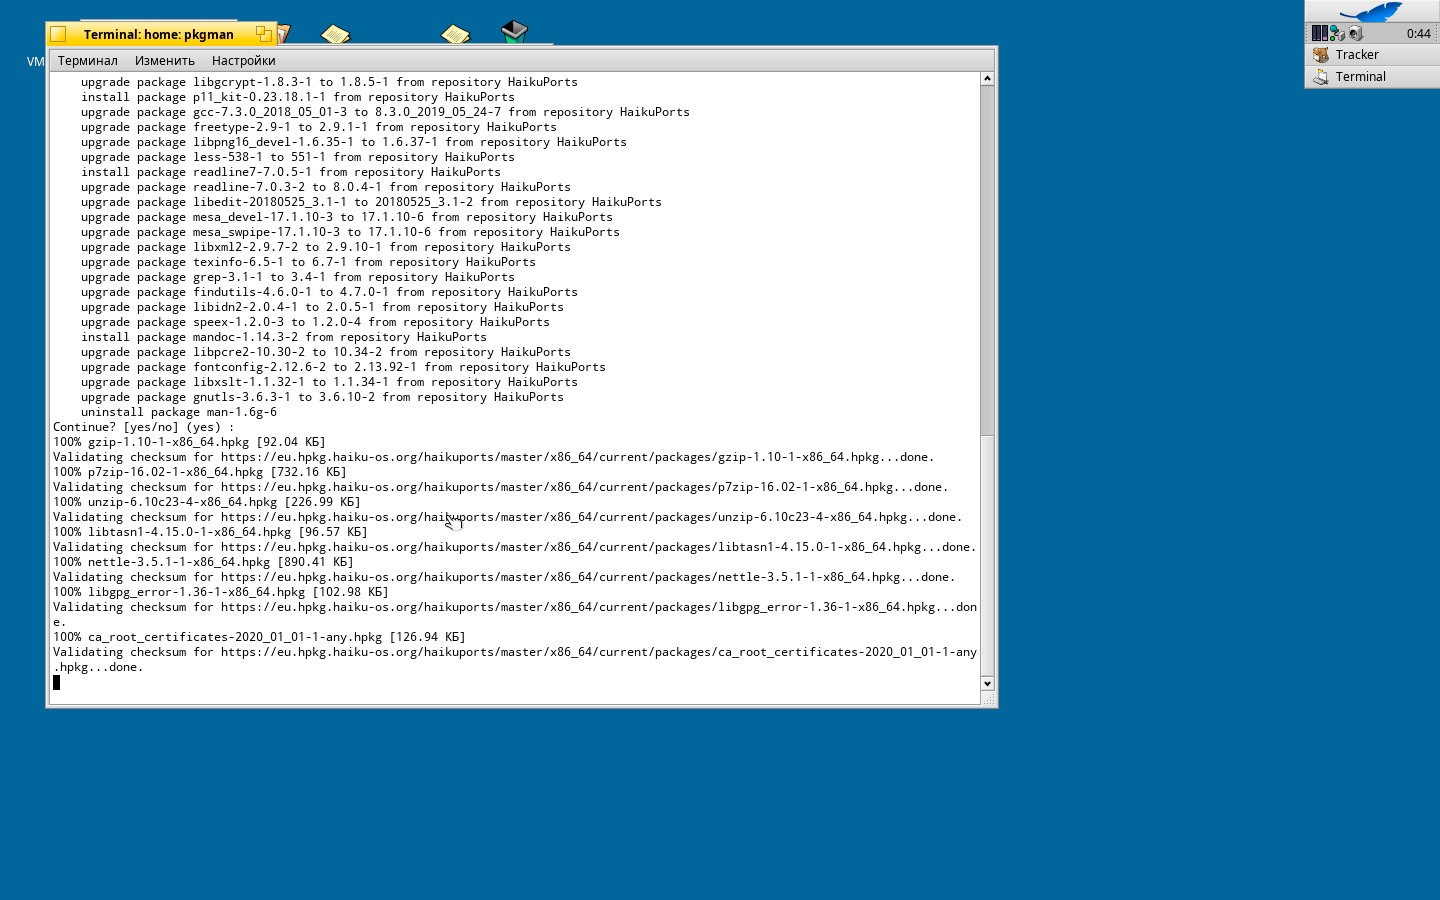Click the network status tray icon

(1337, 33)
